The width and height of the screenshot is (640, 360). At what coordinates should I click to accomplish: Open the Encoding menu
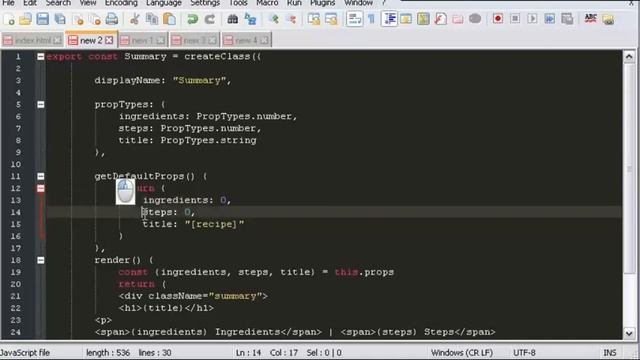pyautogui.click(x=121, y=3)
